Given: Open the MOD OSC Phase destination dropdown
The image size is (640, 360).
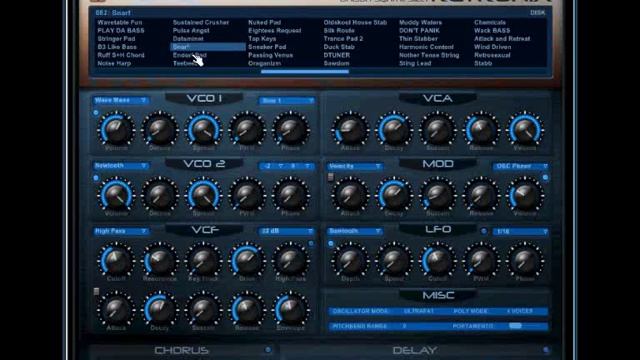Looking at the screenshot, I should (x=520, y=166).
